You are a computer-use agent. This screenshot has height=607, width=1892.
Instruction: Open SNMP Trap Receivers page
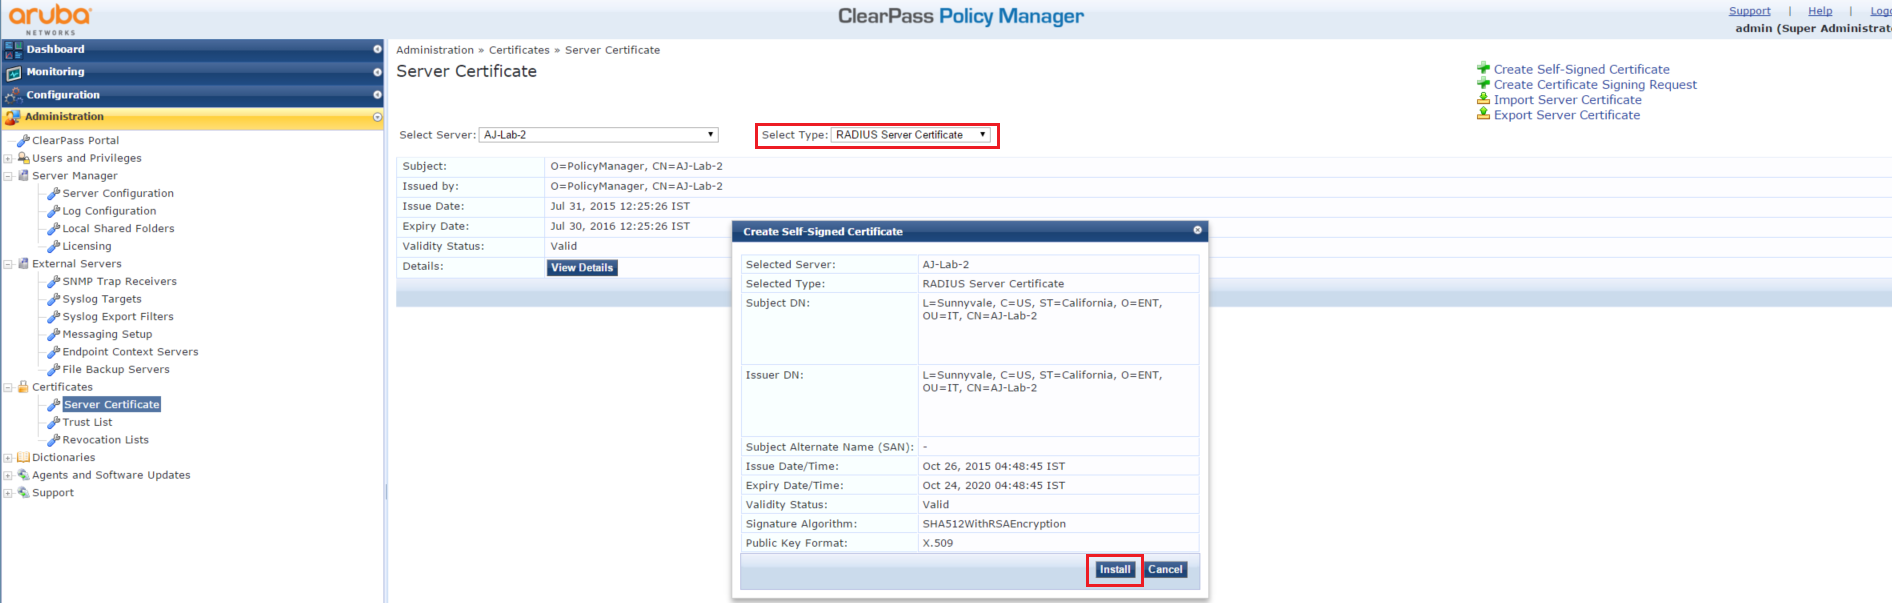[x=119, y=282]
